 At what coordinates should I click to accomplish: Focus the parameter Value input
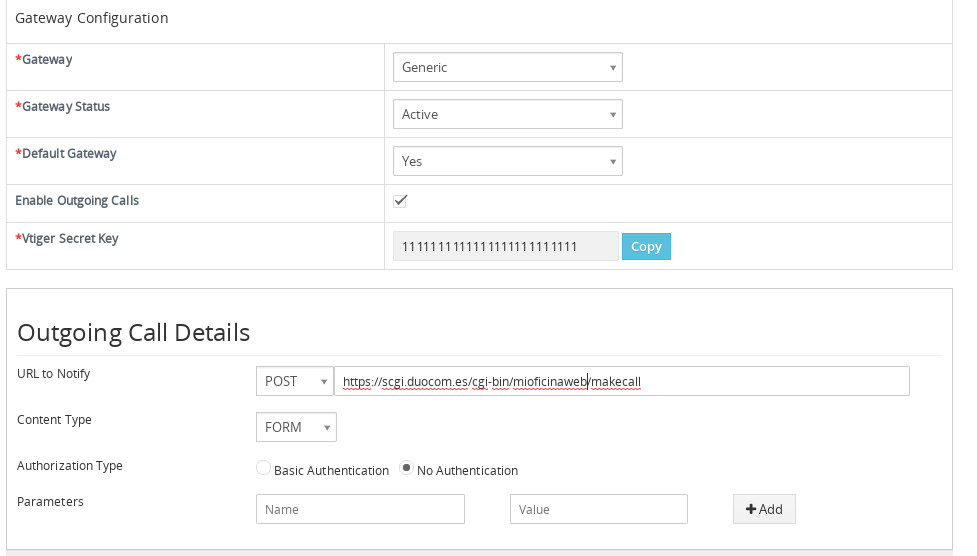coord(598,509)
